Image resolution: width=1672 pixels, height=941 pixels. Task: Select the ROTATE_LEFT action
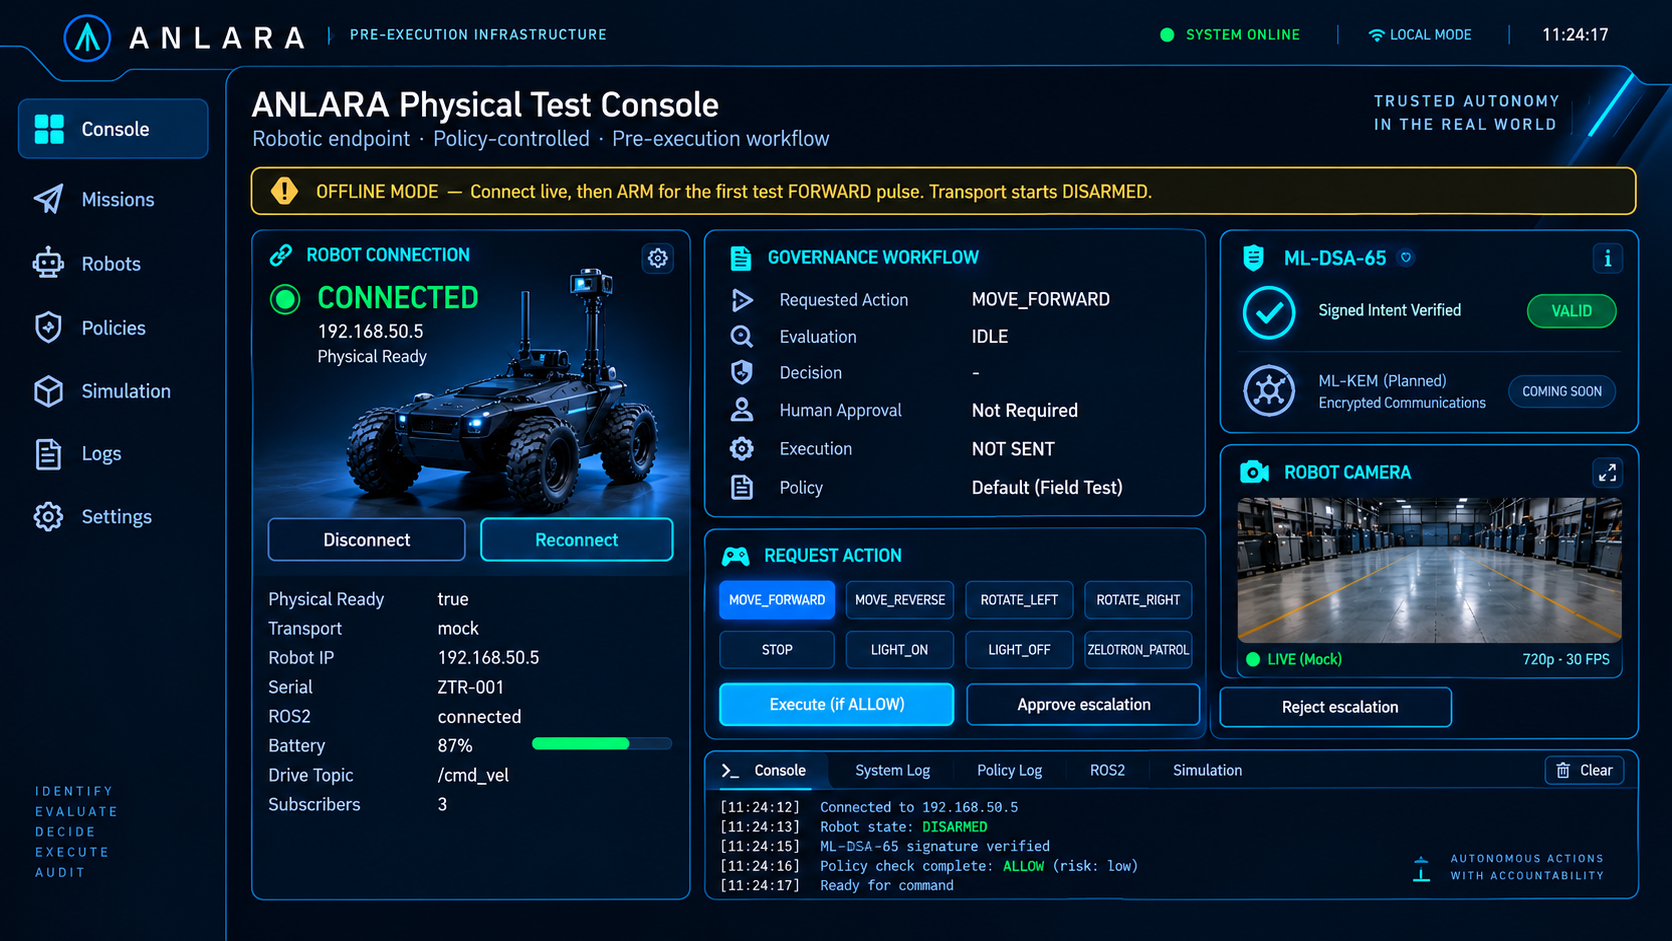coord(1019,600)
